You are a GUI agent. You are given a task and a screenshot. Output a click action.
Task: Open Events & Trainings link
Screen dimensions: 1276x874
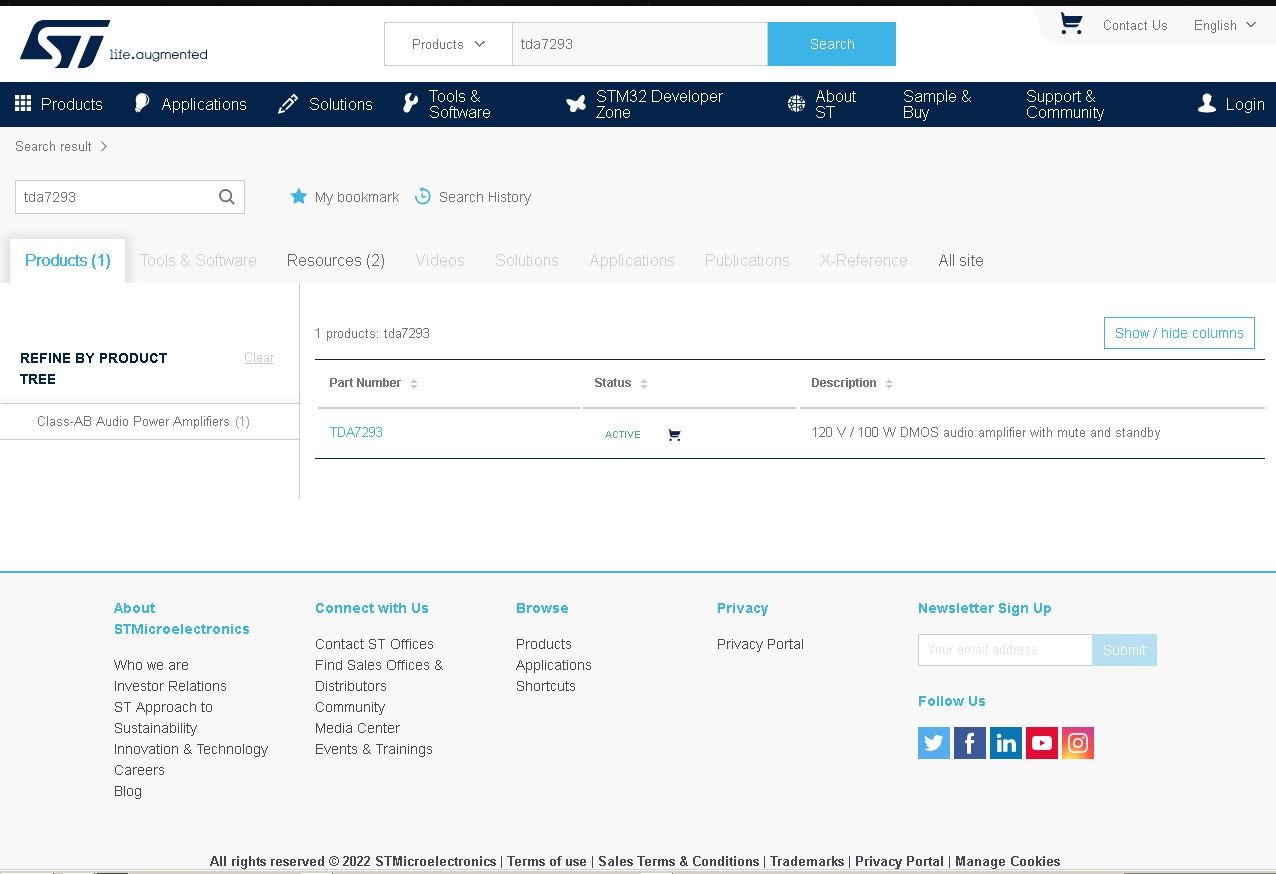coord(374,749)
